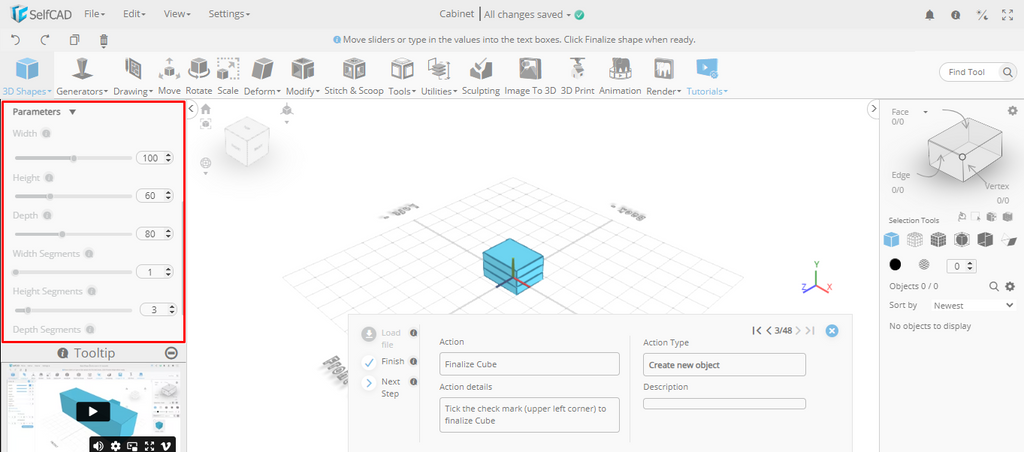
Task: Toggle the textured sphere icon
Action: coord(924,265)
